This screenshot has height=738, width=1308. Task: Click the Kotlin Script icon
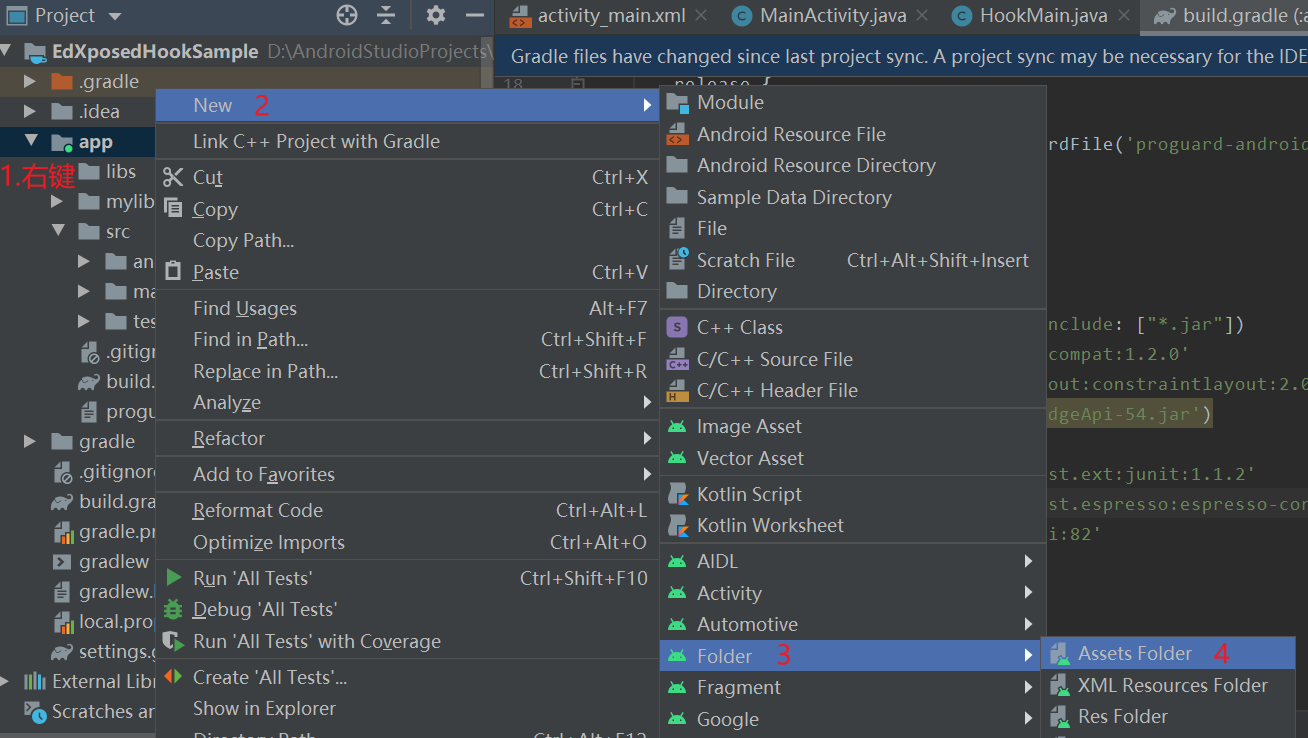pyautogui.click(x=678, y=494)
